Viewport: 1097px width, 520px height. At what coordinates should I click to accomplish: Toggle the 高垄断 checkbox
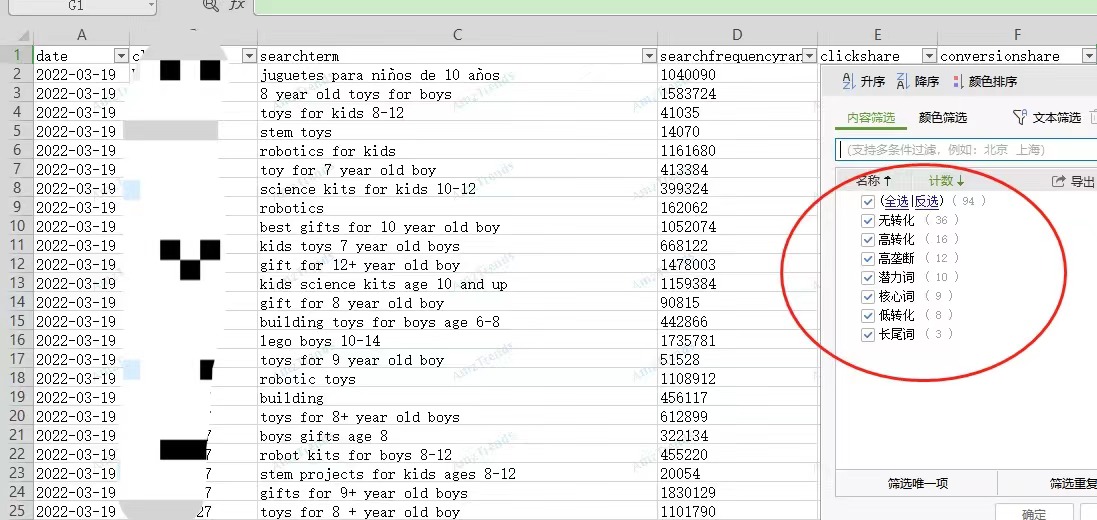(x=867, y=258)
